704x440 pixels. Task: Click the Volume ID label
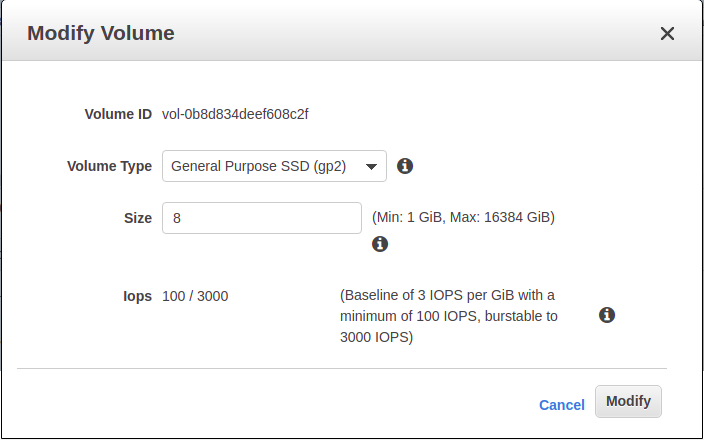pos(118,114)
